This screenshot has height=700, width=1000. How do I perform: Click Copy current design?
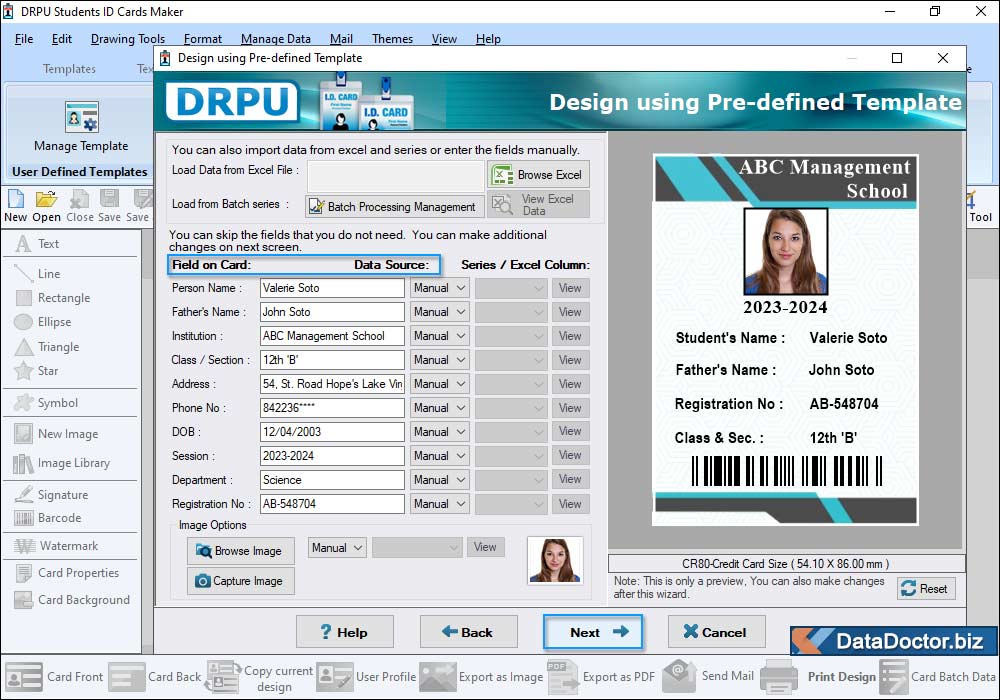pos(260,678)
